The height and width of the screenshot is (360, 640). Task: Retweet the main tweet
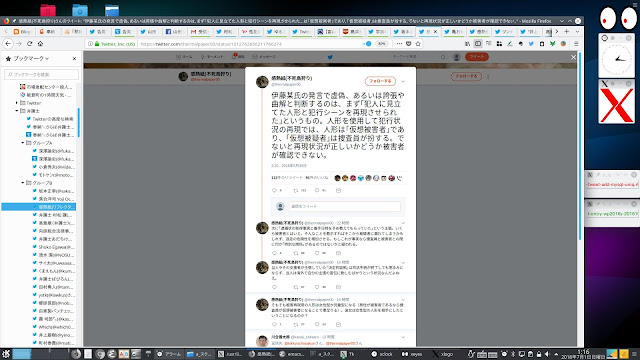296,191
